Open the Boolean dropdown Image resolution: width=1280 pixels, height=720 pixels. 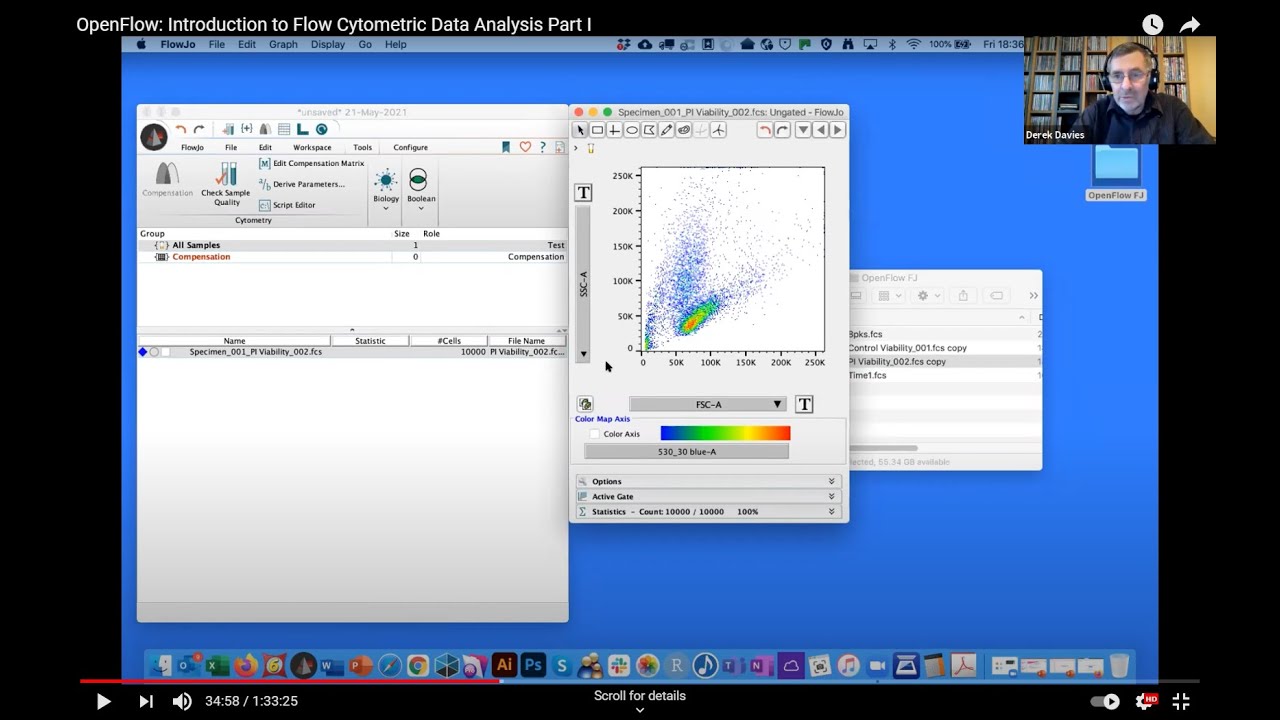click(421, 188)
